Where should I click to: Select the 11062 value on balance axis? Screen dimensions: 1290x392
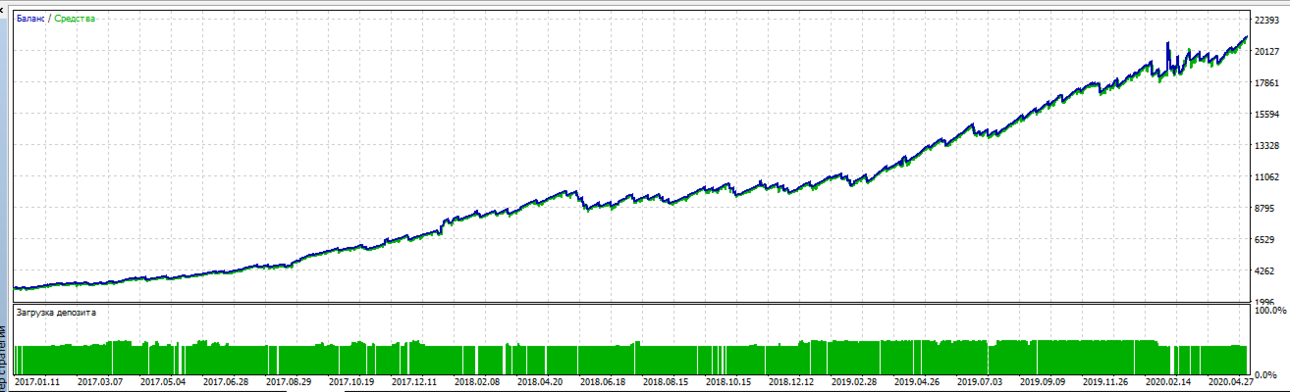coord(1267,177)
